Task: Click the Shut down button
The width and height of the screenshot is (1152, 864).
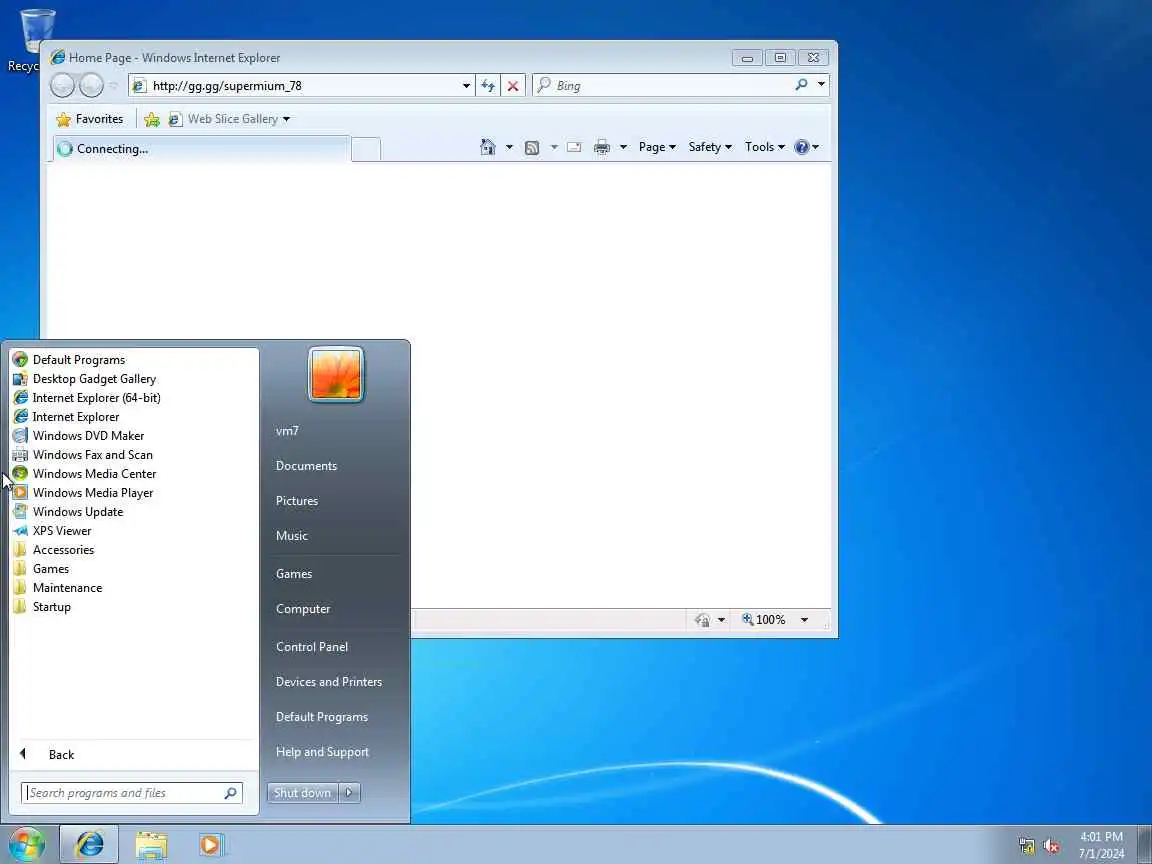Action: click(x=302, y=793)
